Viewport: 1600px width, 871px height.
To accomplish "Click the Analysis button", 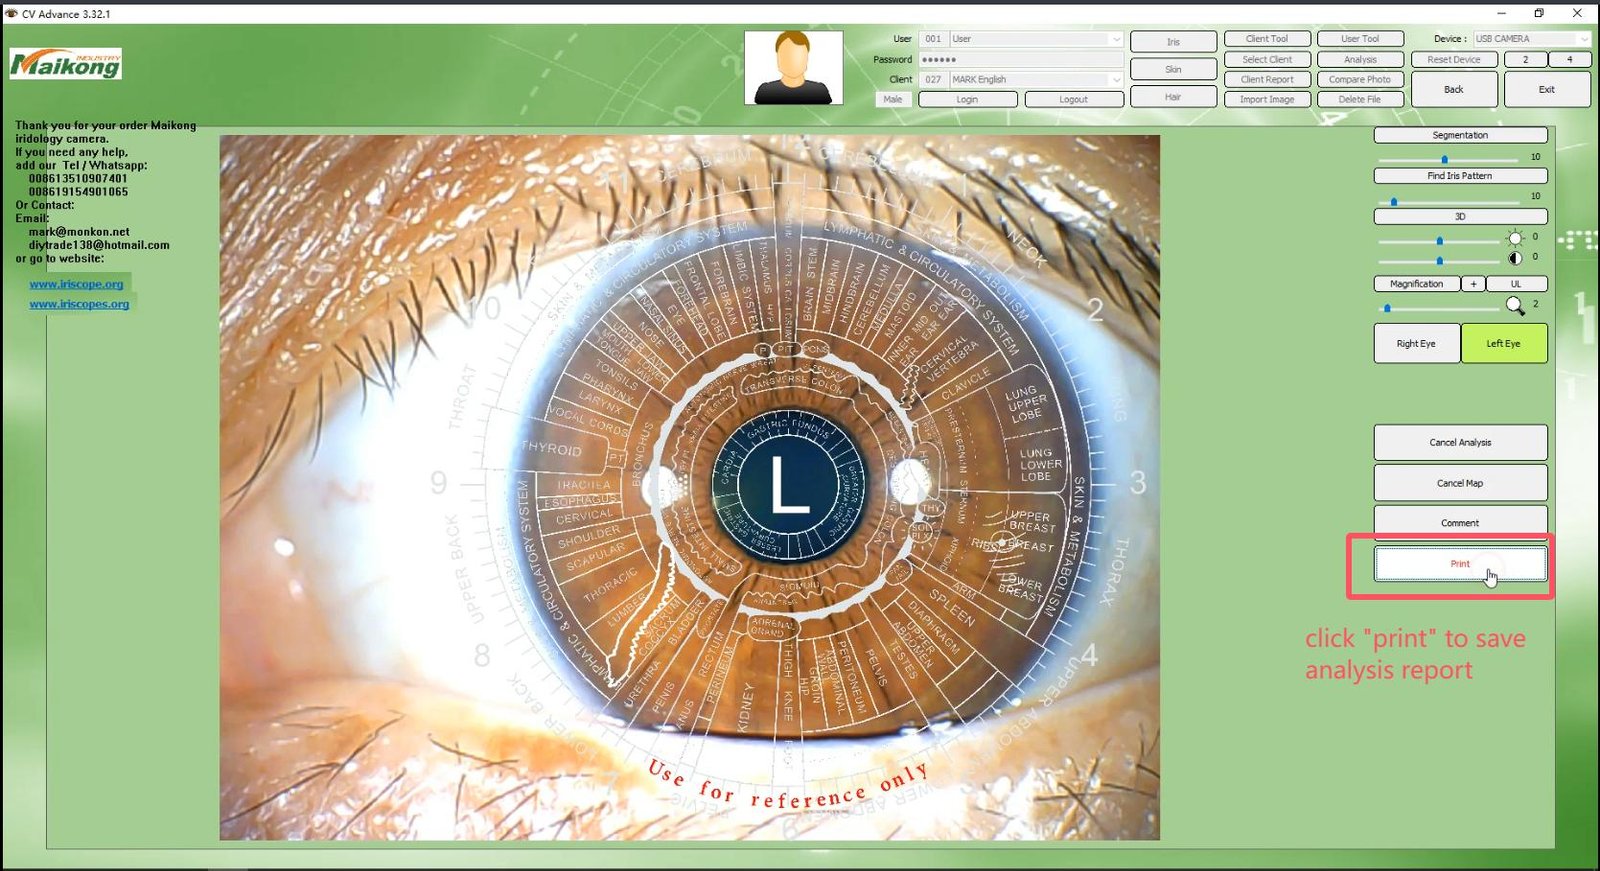I will click(x=1360, y=59).
